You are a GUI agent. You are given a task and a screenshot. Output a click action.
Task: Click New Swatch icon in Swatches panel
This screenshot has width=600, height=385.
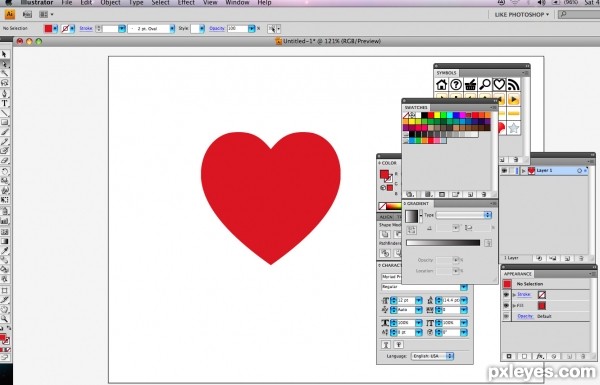point(471,194)
